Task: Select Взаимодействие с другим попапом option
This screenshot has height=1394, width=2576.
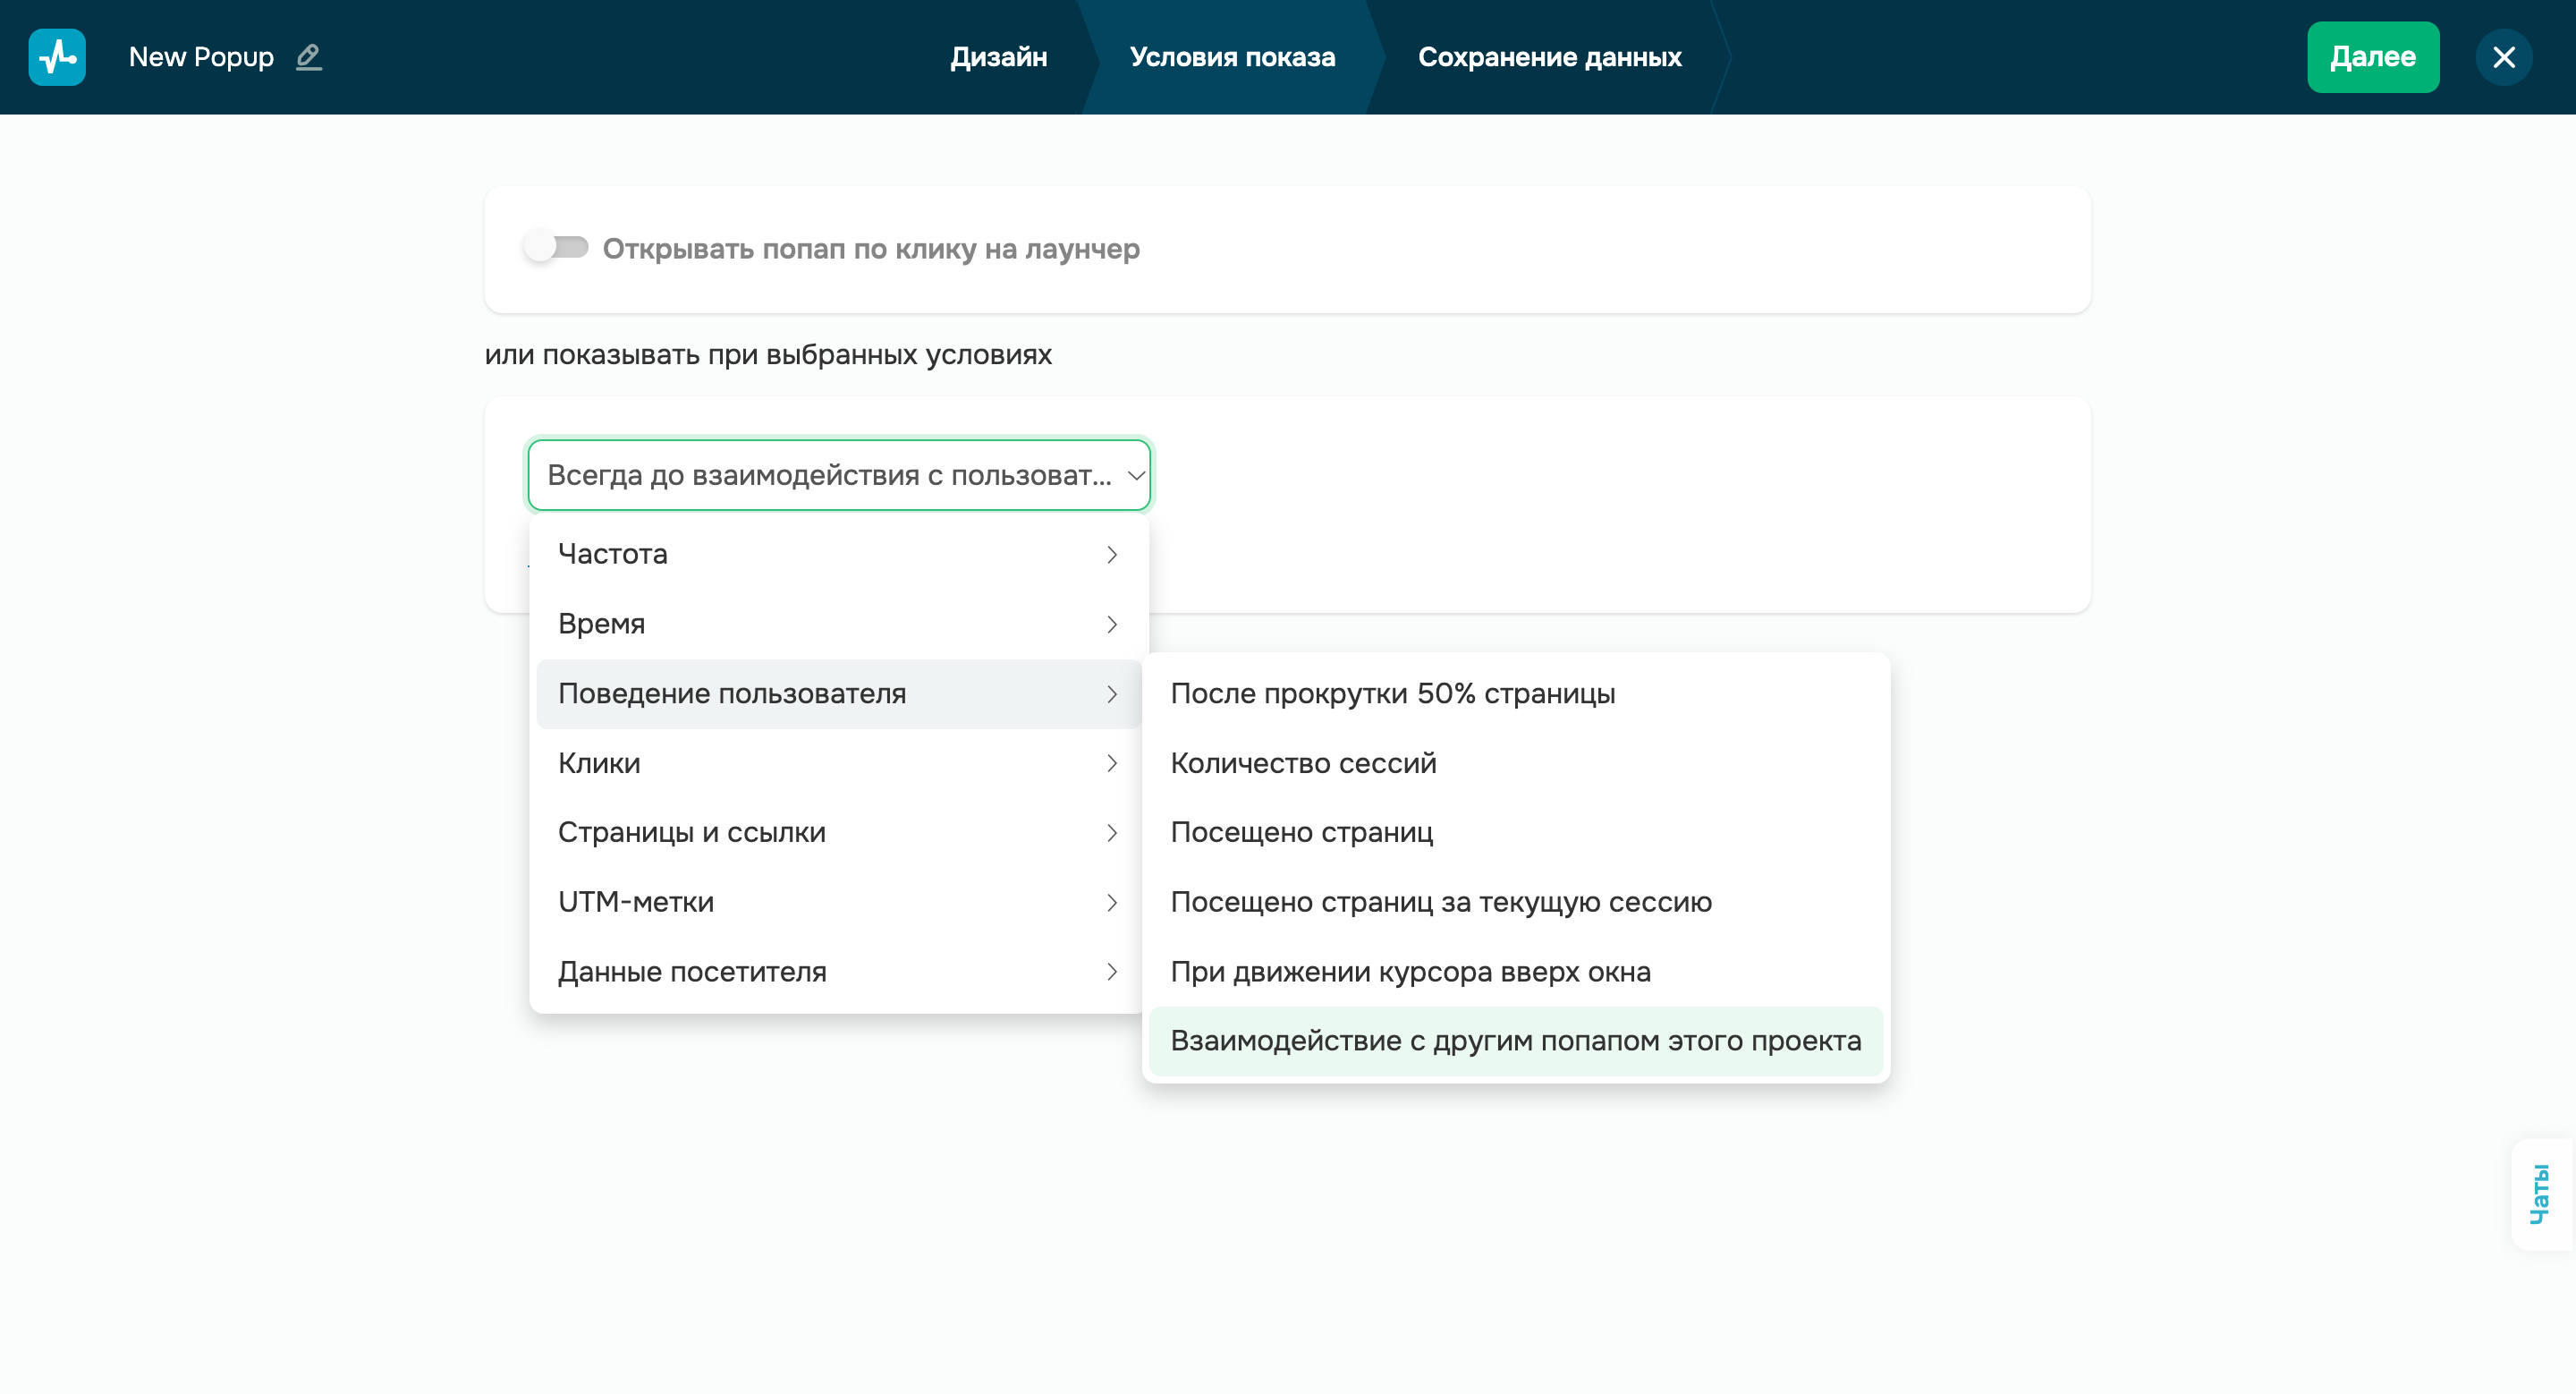Action: coord(1515,1041)
